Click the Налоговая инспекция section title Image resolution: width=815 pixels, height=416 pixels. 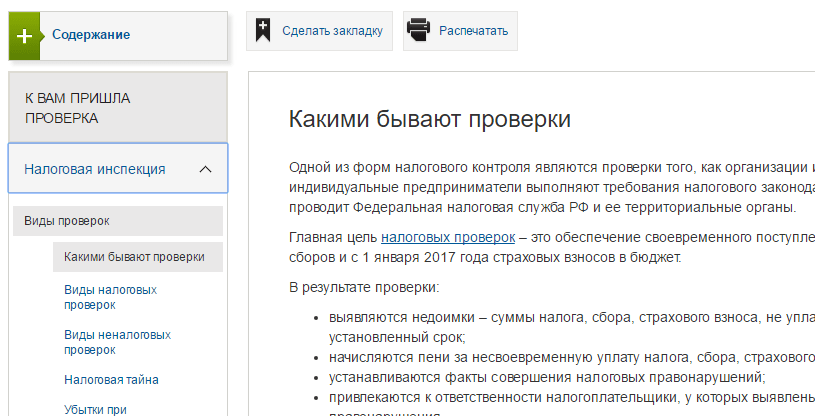point(95,169)
